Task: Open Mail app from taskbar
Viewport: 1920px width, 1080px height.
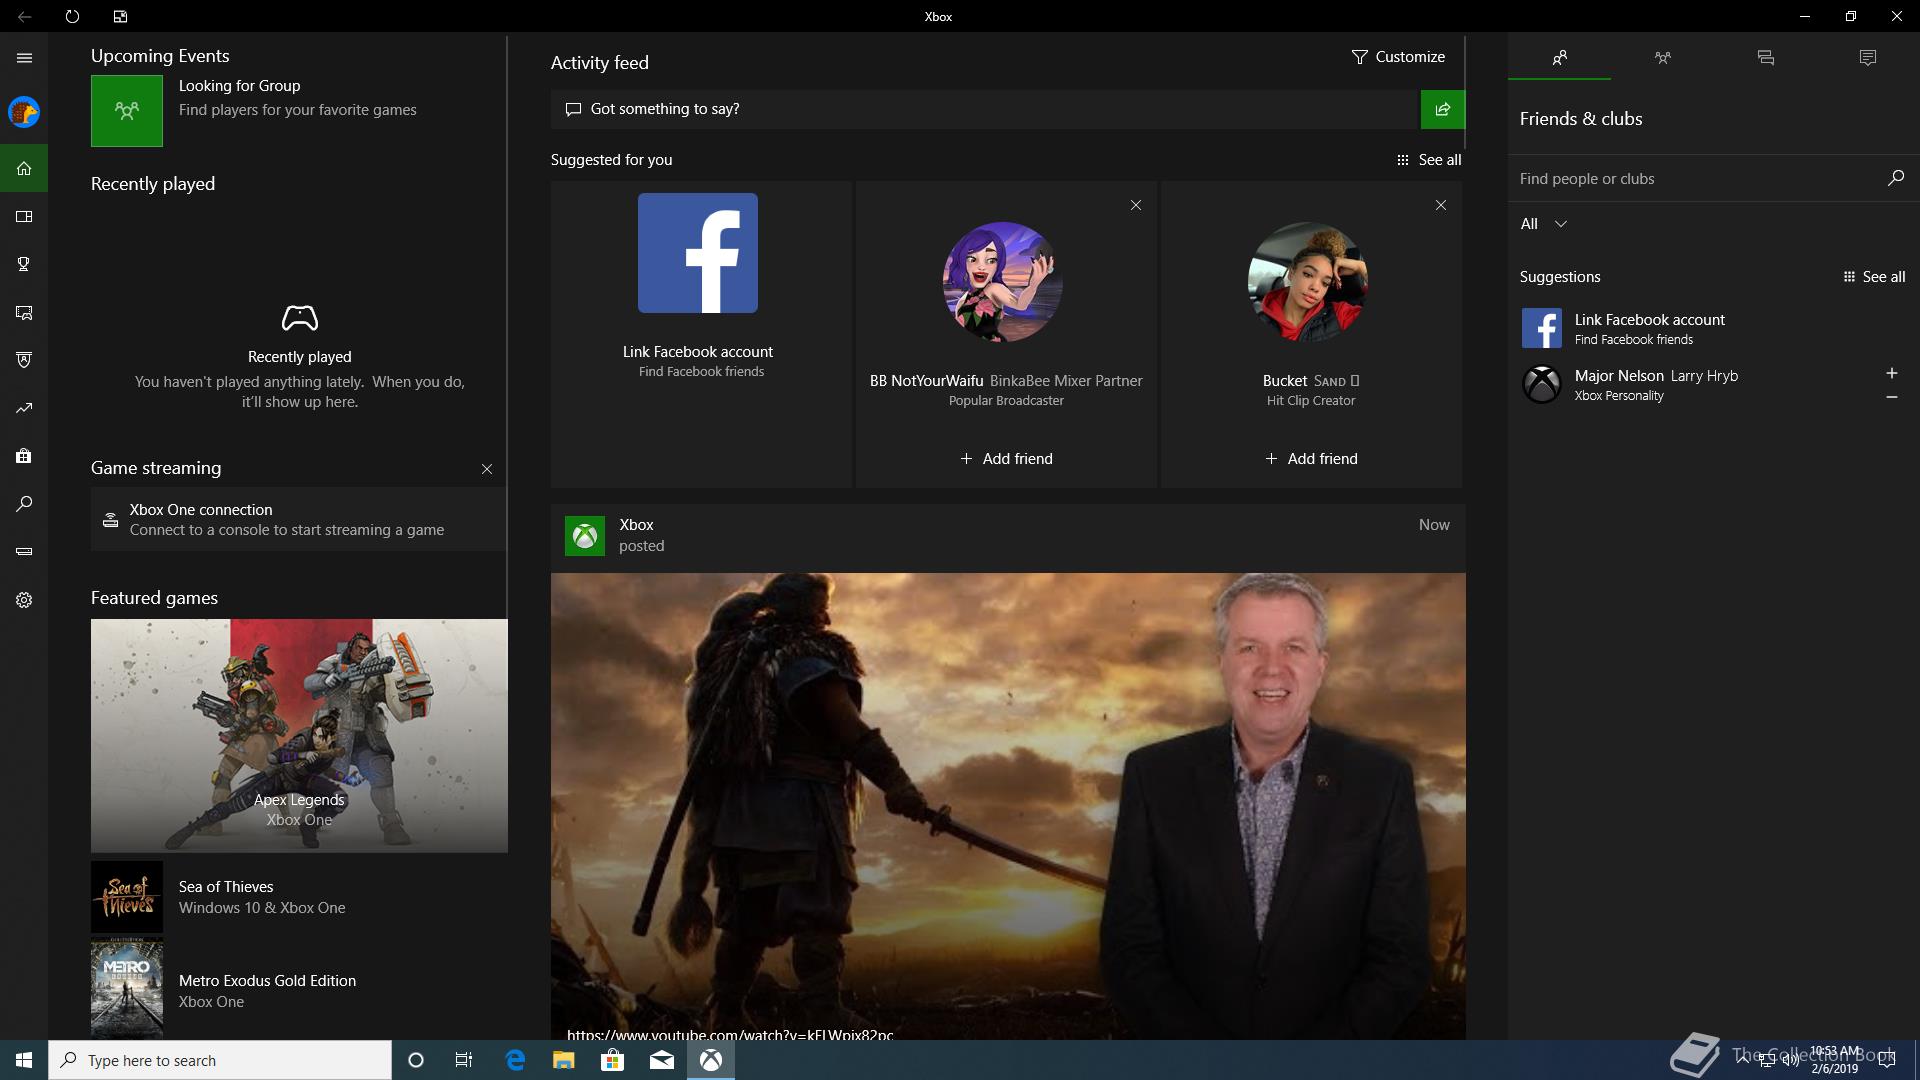Action: pyautogui.click(x=661, y=1060)
